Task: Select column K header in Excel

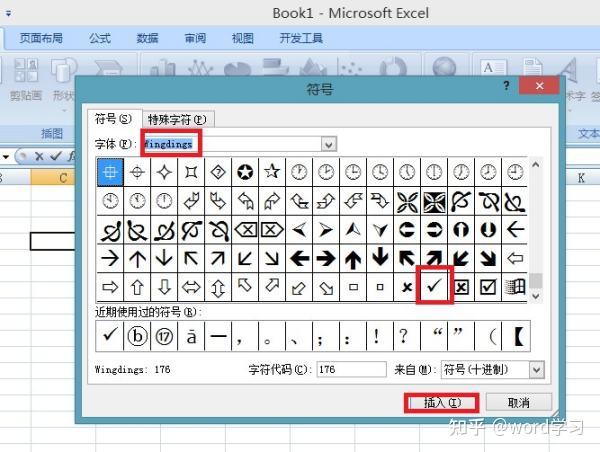Action: (x=580, y=178)
